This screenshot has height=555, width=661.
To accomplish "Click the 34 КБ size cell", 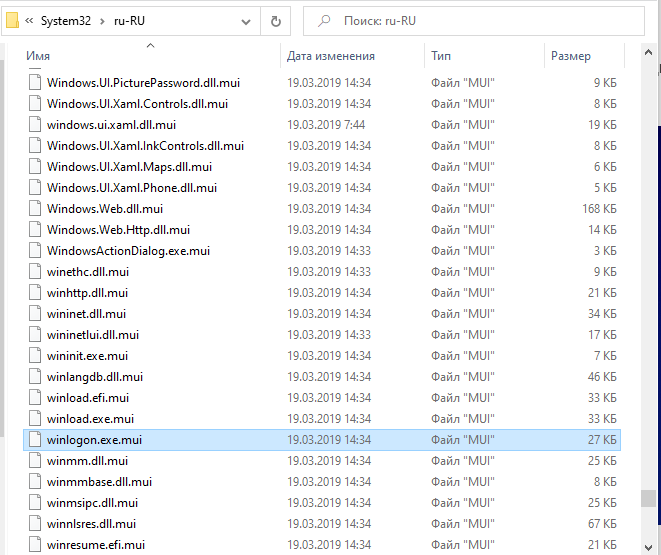I will [602, 314].
